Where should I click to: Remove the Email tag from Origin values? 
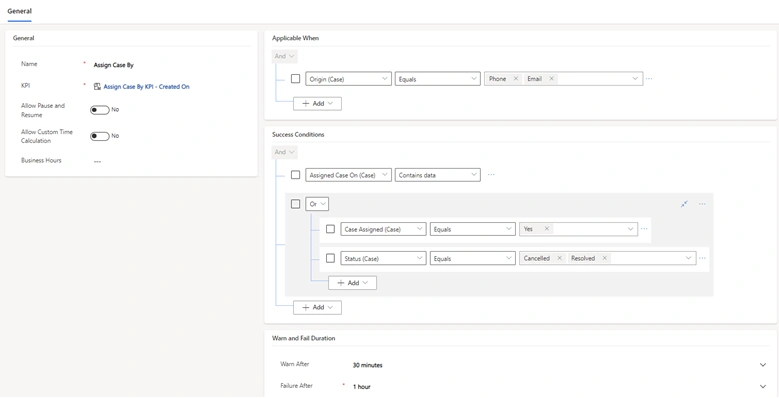click(x=551, y=79)
